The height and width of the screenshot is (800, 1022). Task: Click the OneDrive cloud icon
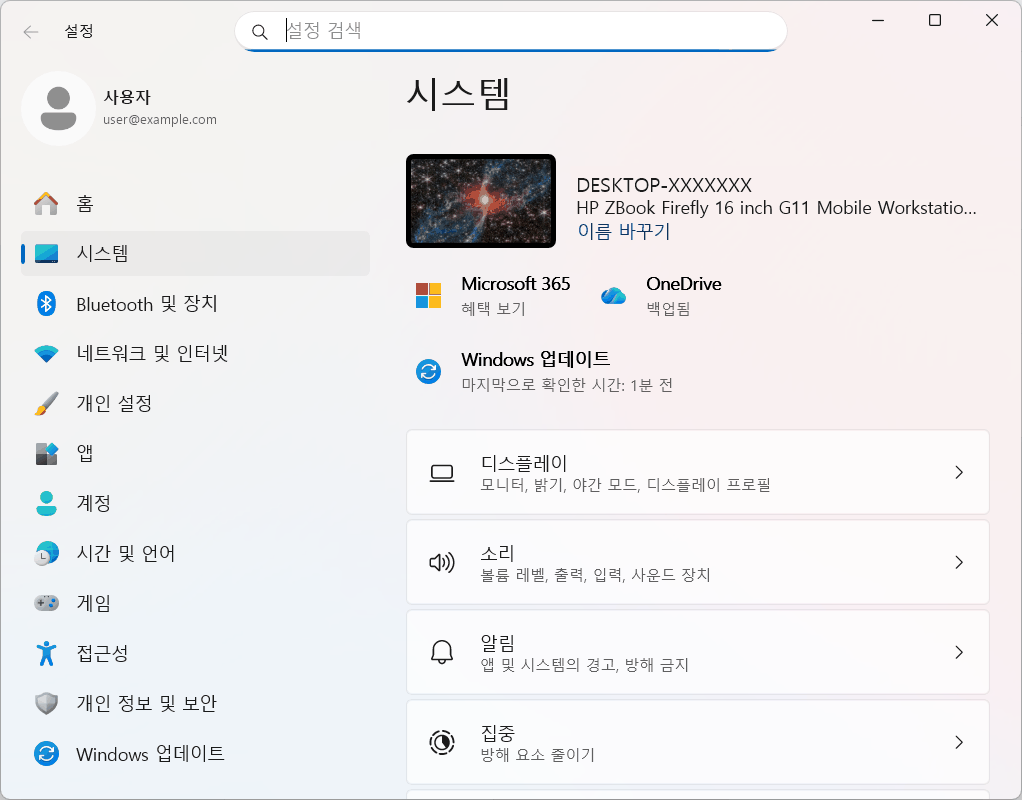pyautogui.click(x=613, y=296)
